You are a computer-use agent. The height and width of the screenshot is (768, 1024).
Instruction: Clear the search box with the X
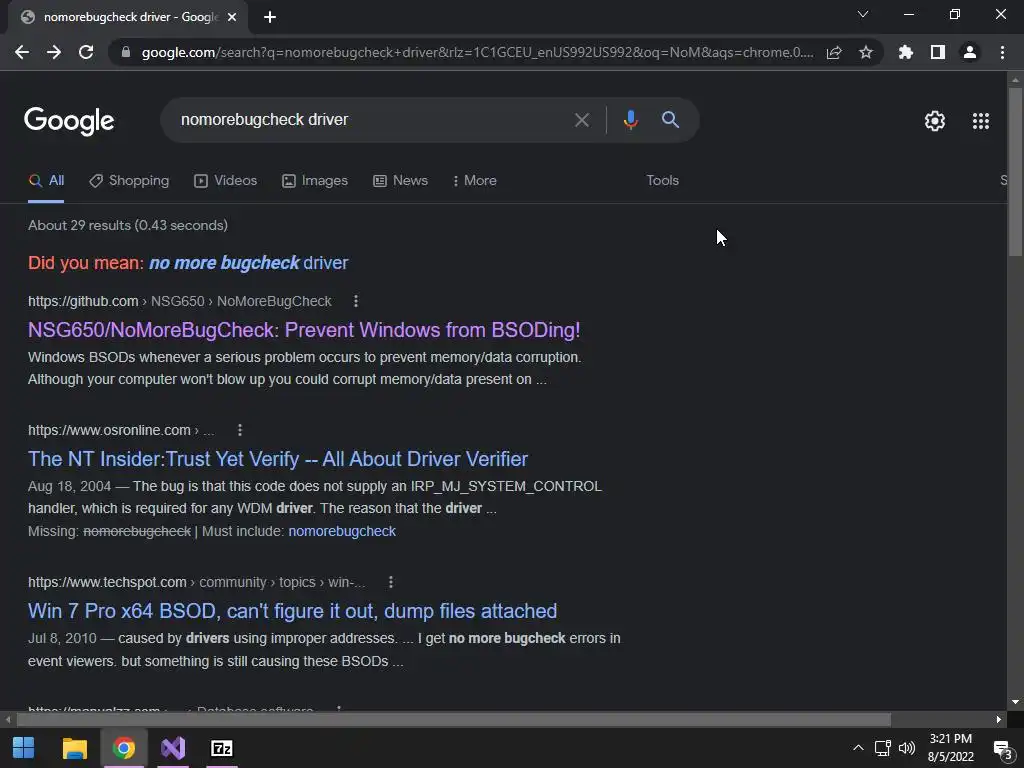(581, 120)
